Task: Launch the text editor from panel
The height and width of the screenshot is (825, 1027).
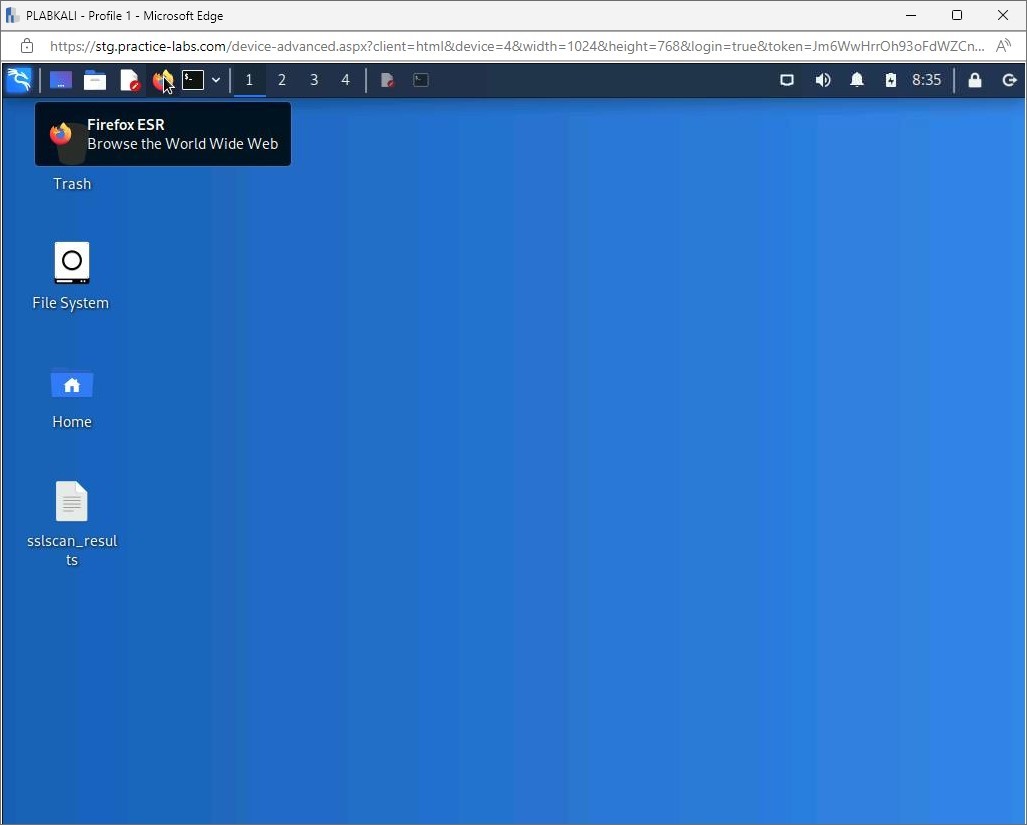Action: (129, 80)
